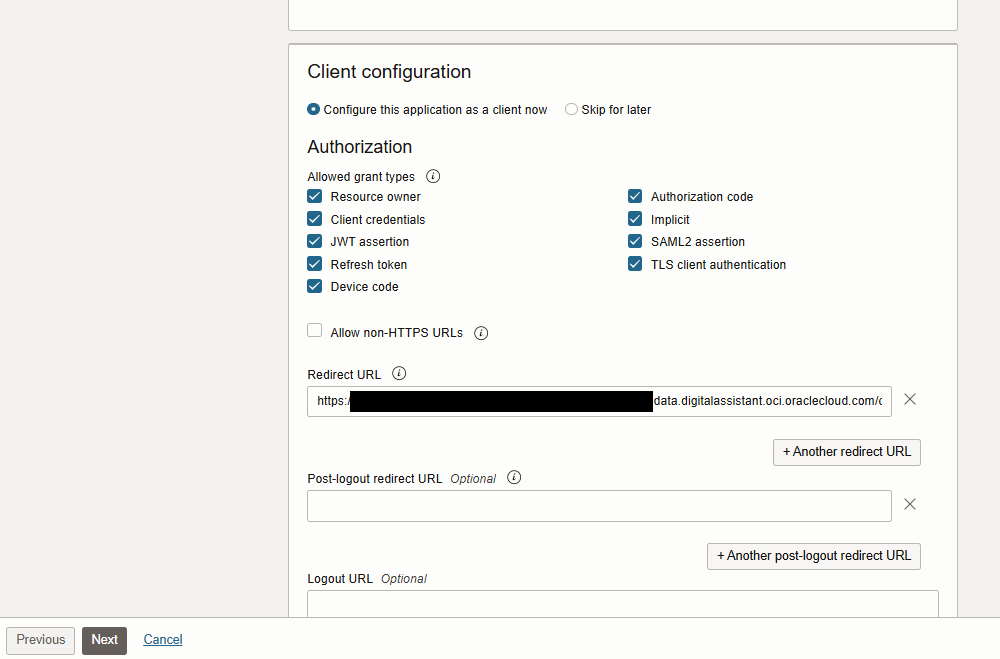Enable Allow non-HTTPS URLs

click(x=315, y=331)
